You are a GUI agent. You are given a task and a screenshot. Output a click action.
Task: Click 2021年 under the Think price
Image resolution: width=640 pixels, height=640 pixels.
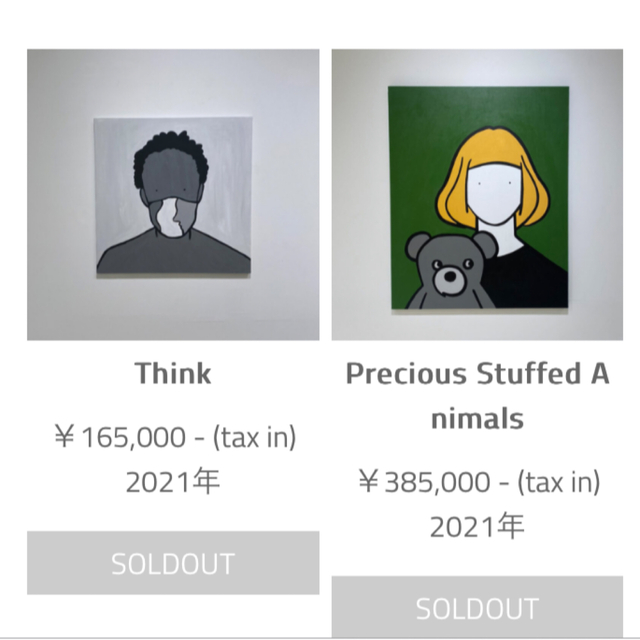[173, 482]
